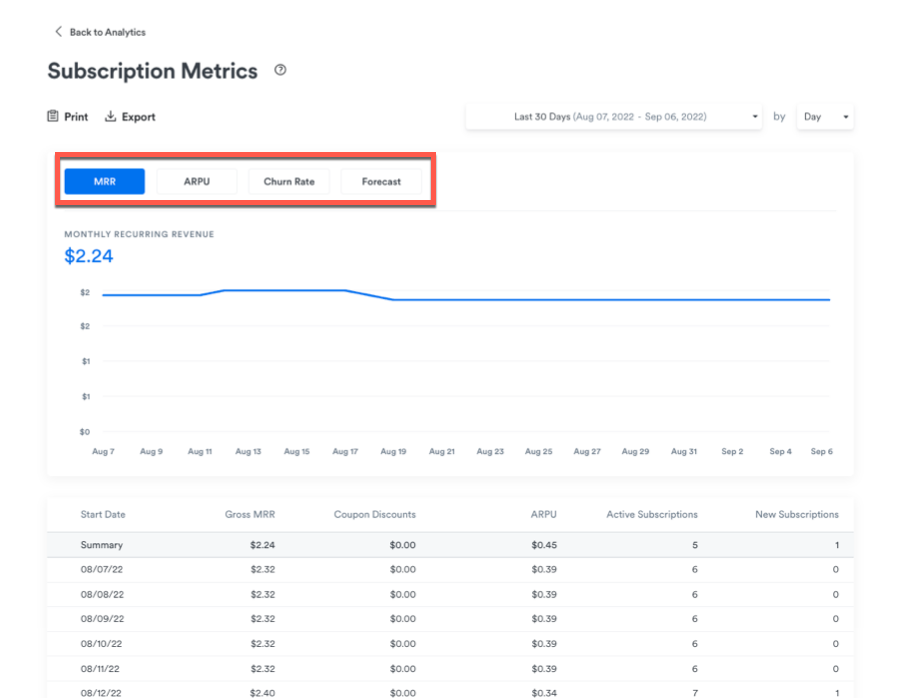This screenshot has height=698, width=900.
Task: Open the Forecast tab
Action: pyautogui.click(x=381, y=181)
